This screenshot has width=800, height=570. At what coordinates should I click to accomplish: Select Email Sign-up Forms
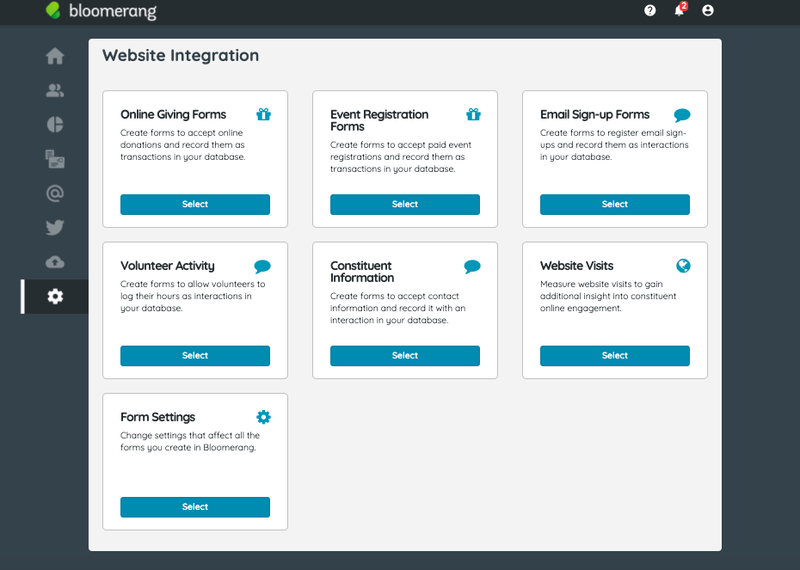point(615,204)
